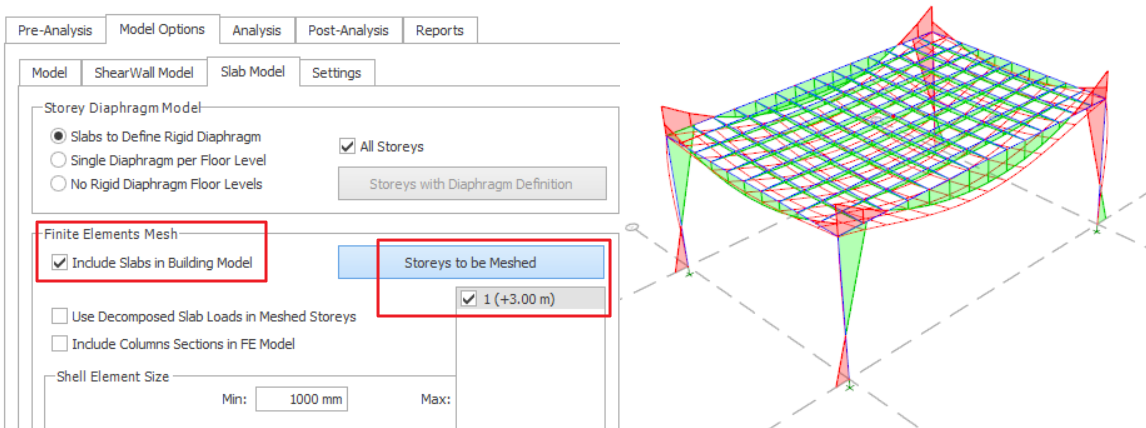Image resolution: width=1146 pixels, height=428 pixels.
Task: Select the Reports tab
Action: (440, 30)
